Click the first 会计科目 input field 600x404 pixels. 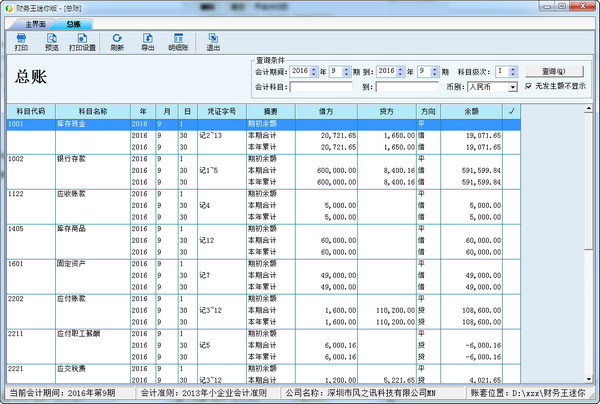(323, 88)
